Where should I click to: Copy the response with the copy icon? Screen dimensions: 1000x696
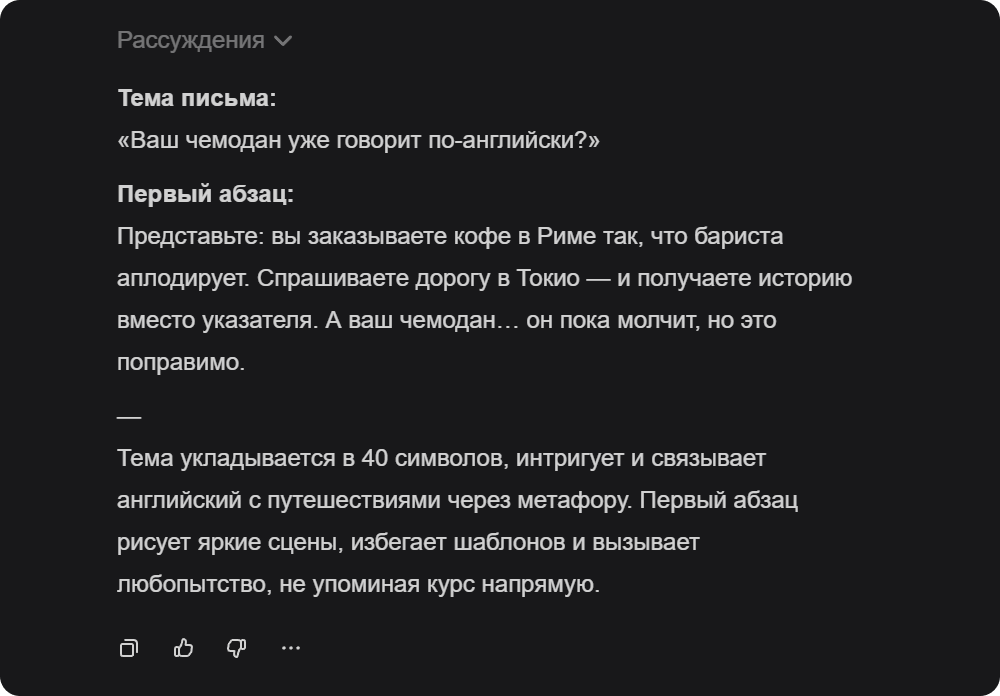coord(129,648)
